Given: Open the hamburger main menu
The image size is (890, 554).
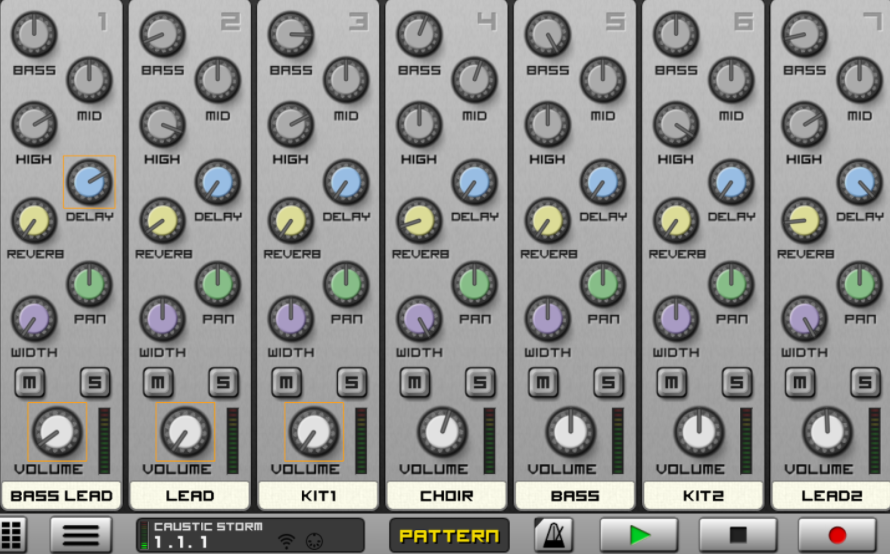Looking at the screenshot, I should [81, 535].
